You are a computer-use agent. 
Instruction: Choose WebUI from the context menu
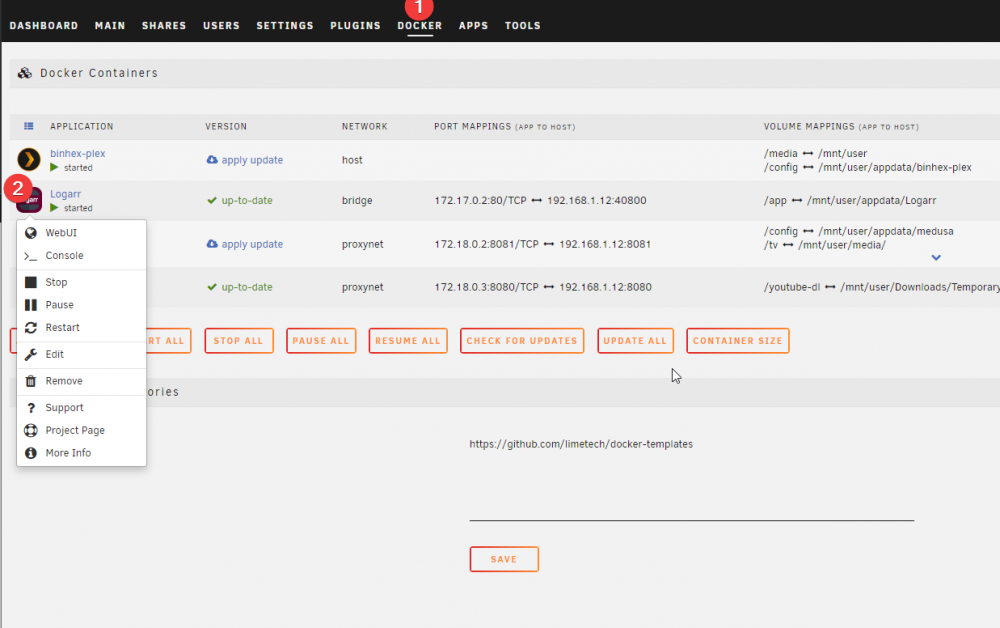click(x=82, y=233)
